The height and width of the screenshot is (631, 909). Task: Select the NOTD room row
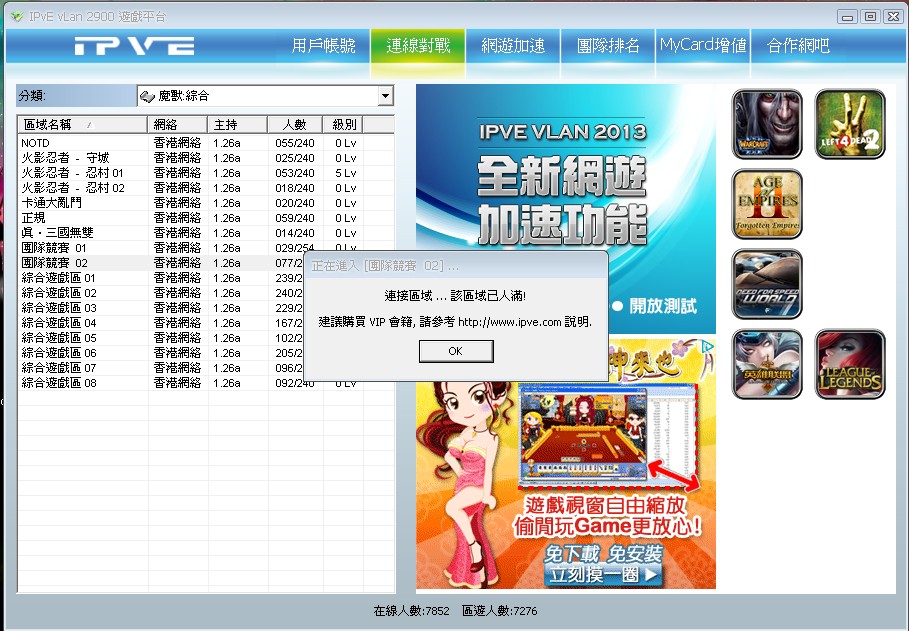click(x=206, y=143)
